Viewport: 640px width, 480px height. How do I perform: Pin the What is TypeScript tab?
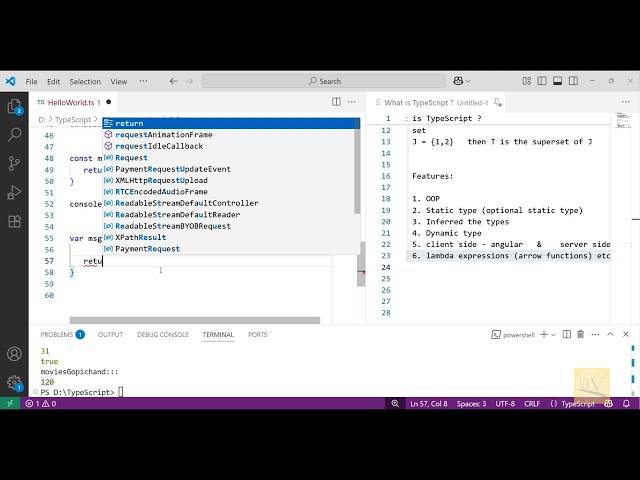(498, 102)
